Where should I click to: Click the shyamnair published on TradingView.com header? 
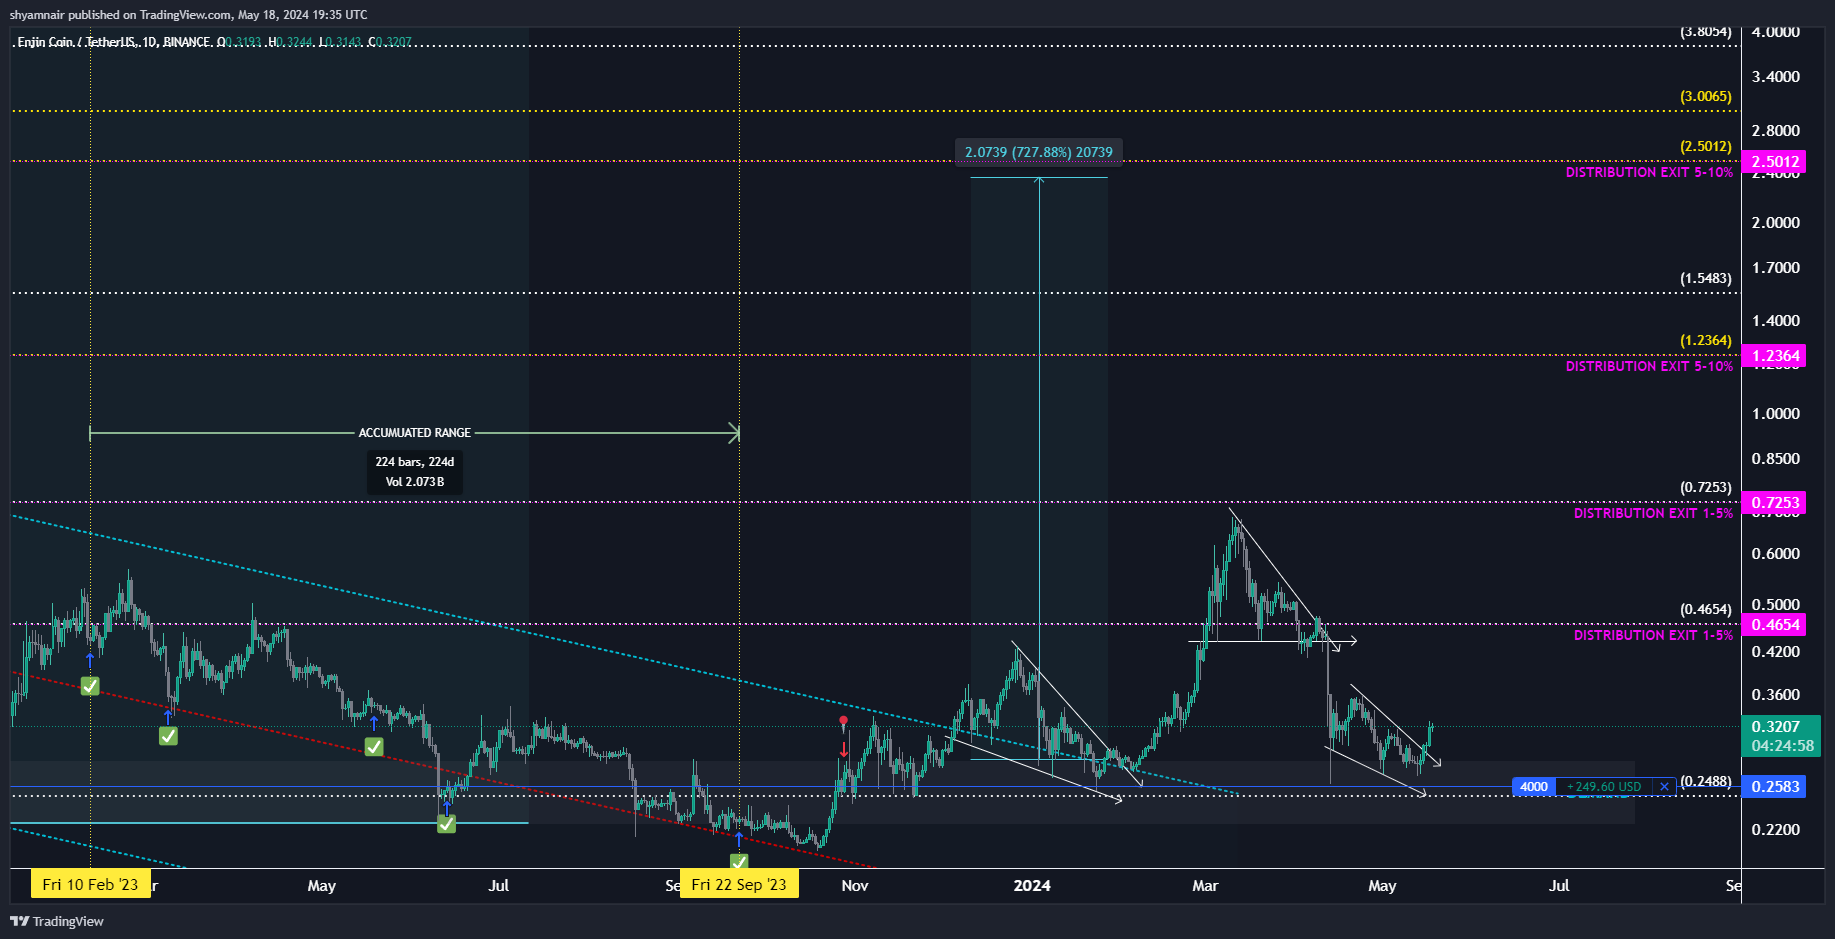[188, 15]
